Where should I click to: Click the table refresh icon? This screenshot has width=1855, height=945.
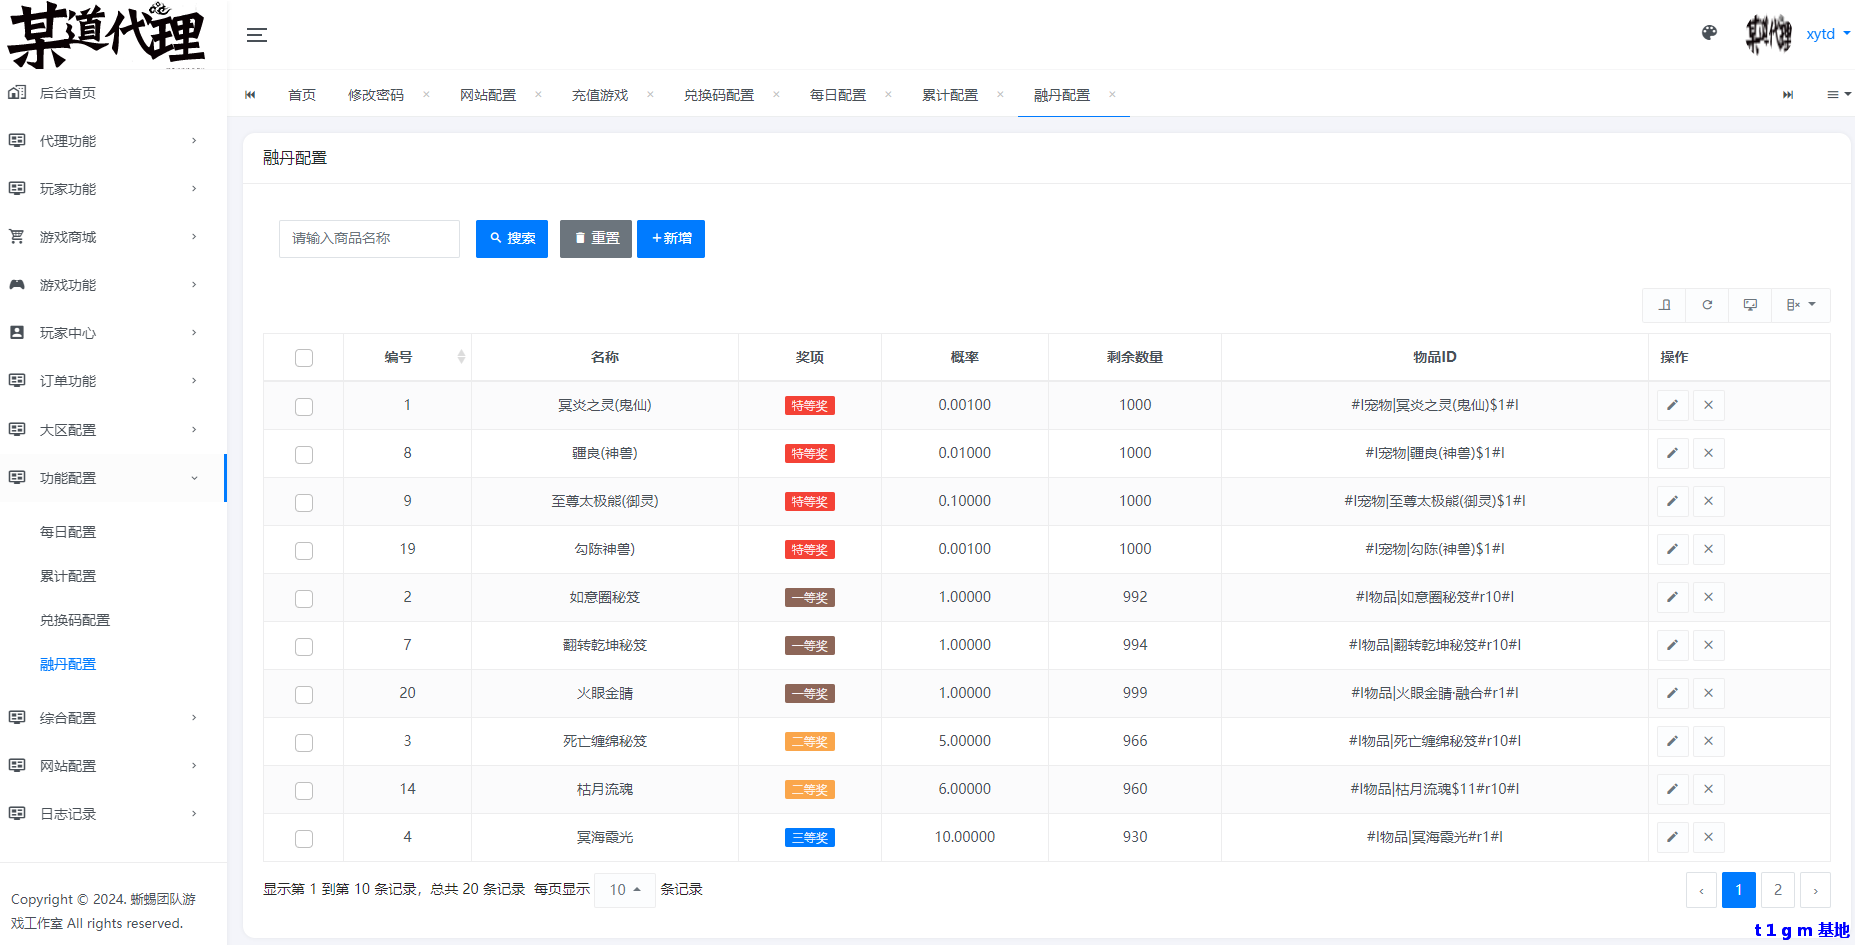coord(1707,305)
